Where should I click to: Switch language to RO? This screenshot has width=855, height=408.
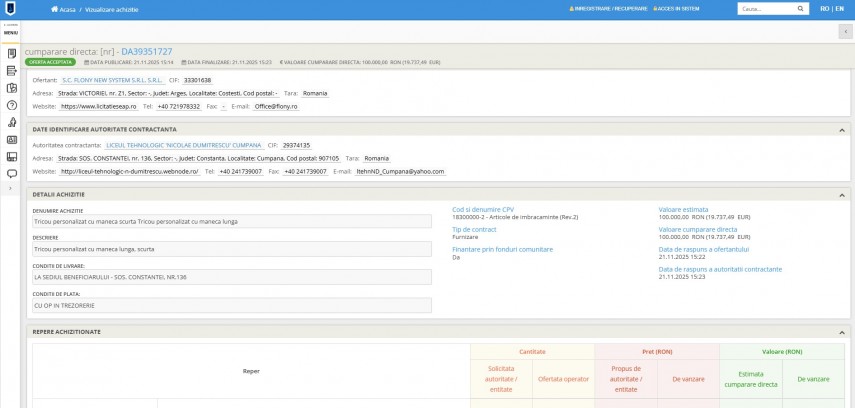pyautogui.click(x=824, y=8)
